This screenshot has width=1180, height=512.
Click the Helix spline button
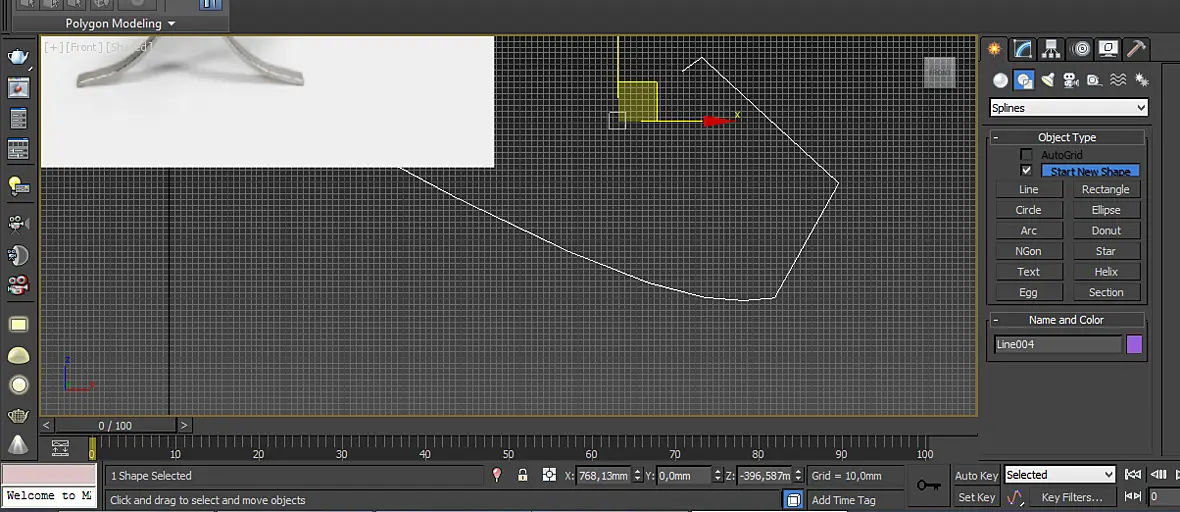(1105, 272)
